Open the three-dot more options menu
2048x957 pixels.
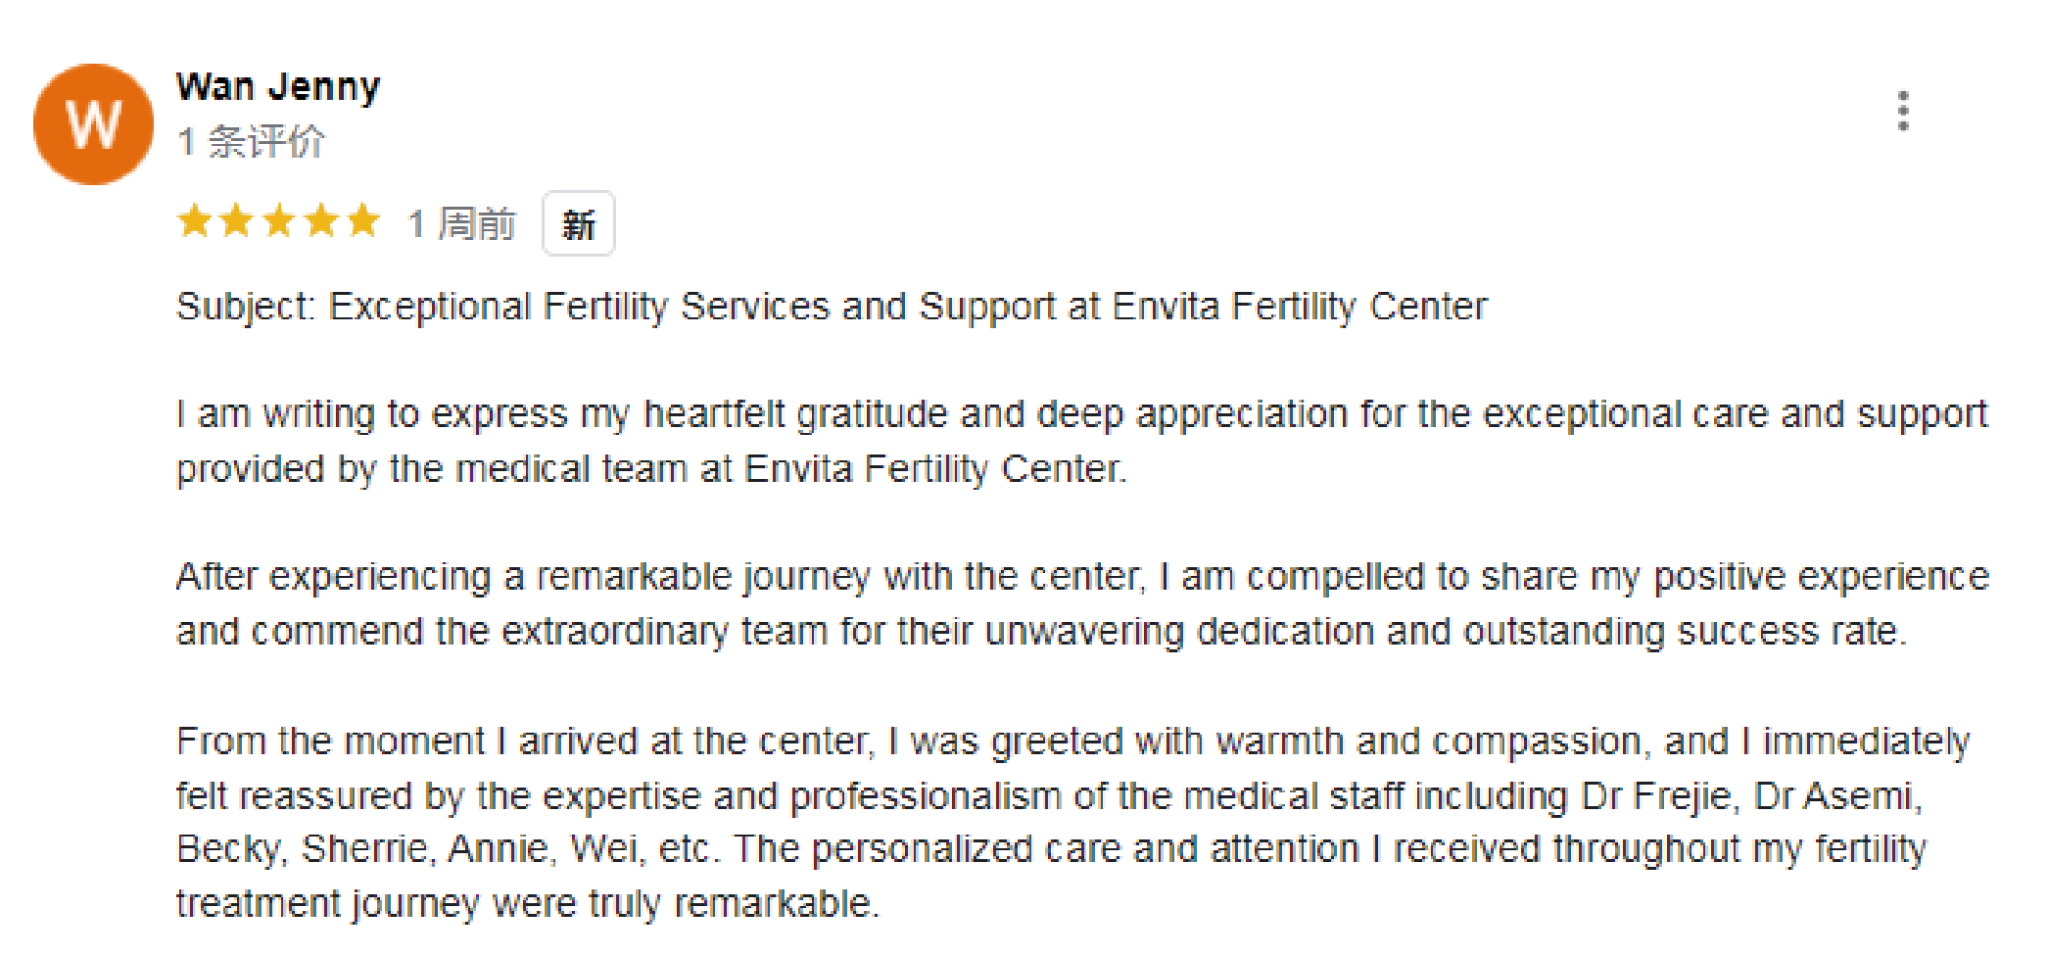coord(1902,111)
